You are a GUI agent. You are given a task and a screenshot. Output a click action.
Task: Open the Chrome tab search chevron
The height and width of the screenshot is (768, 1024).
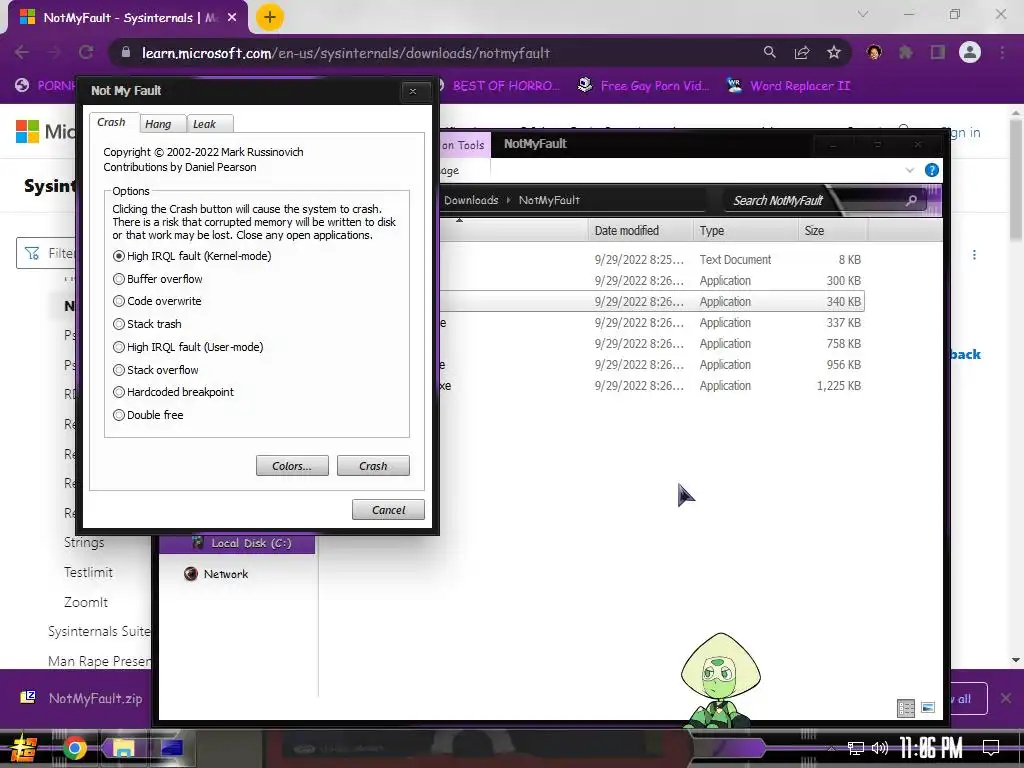(x=863, y=14)
